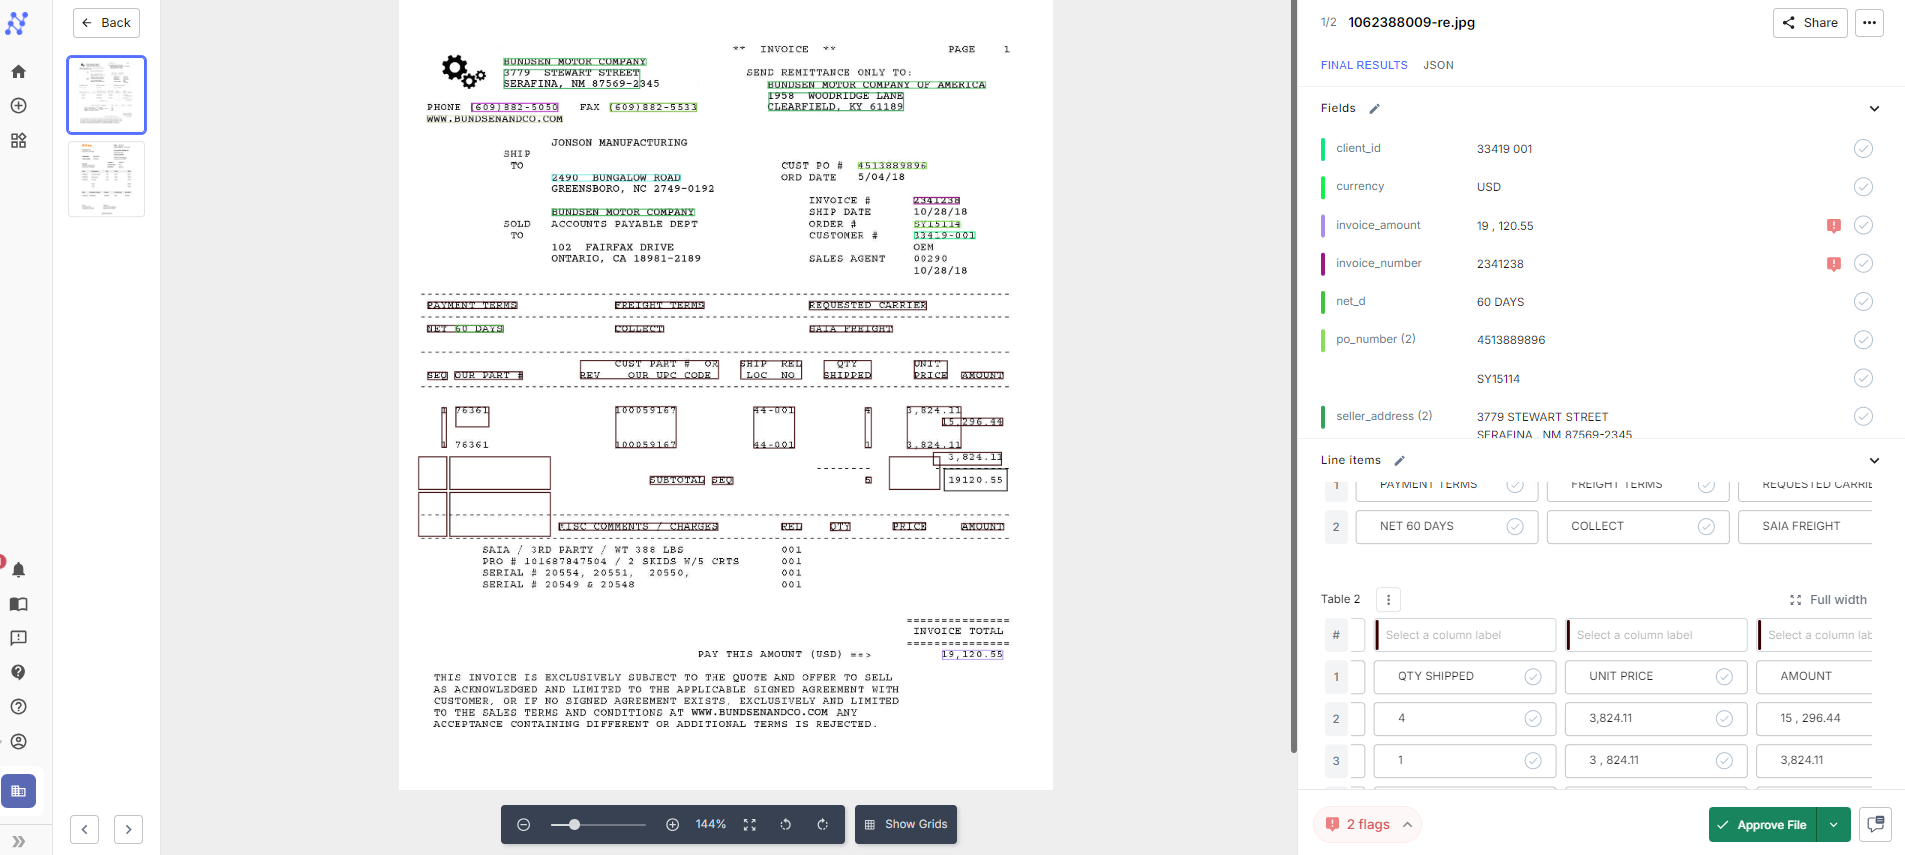1905x855 pixels.
Task: Verify the NET 60 DAYS cell checkmark
Action: tap(1515, 526)
